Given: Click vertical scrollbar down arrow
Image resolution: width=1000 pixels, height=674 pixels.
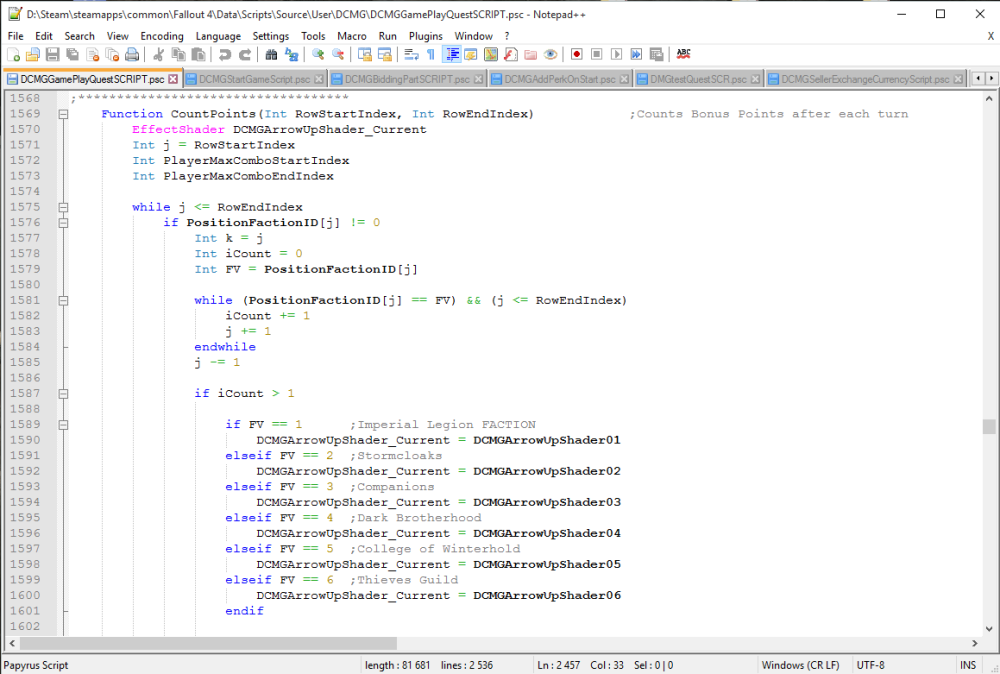Looking at the screenshot, I should [989, 629].
